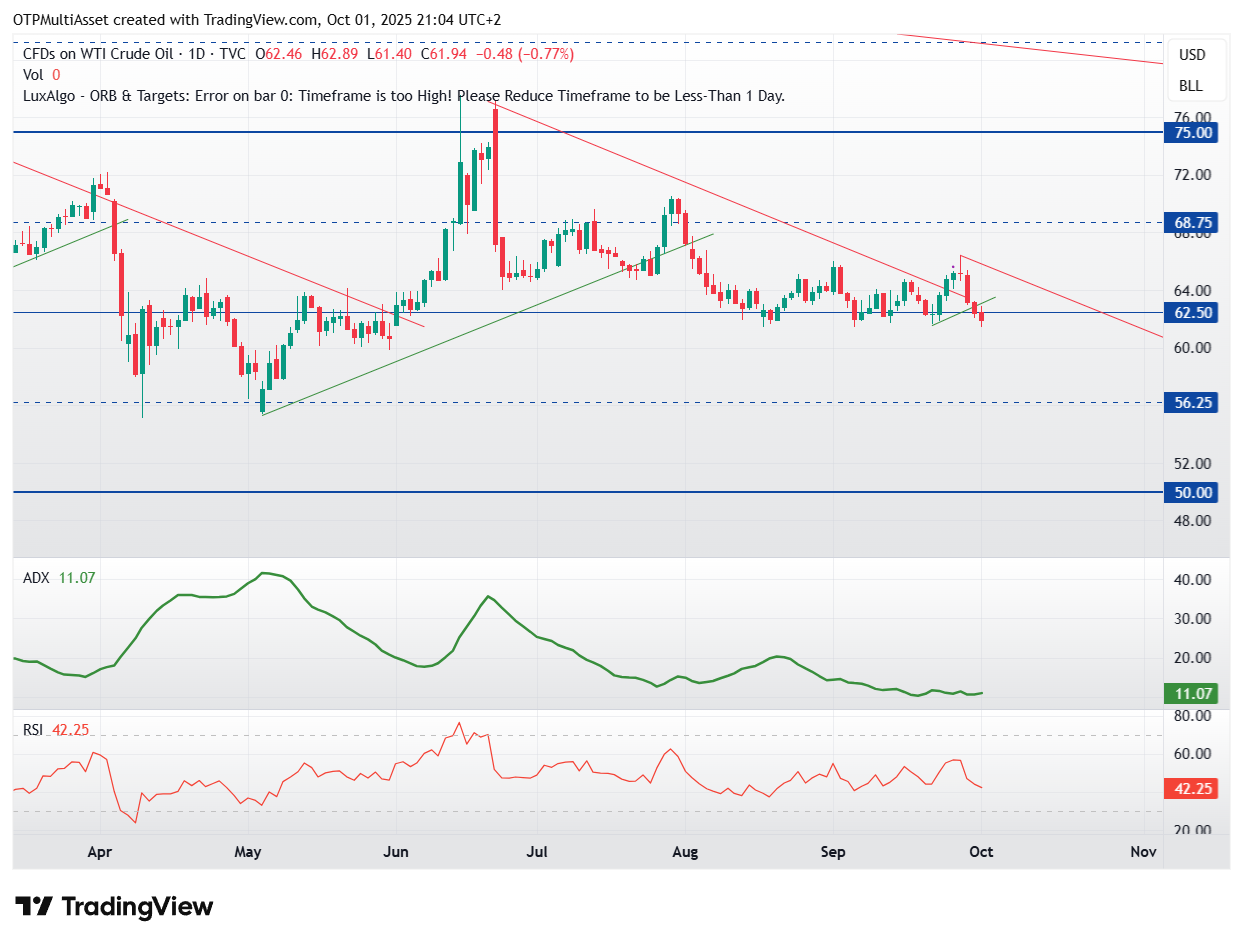Viewport: 1243px width, 944px height.
Task: Select the 68.75 blue price tag
Action: (x=1192, y=222)
